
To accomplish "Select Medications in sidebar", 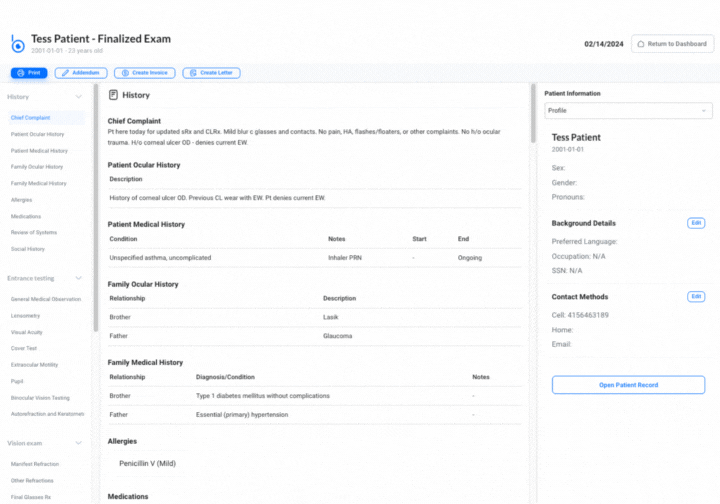I will (x=26, y=216).
